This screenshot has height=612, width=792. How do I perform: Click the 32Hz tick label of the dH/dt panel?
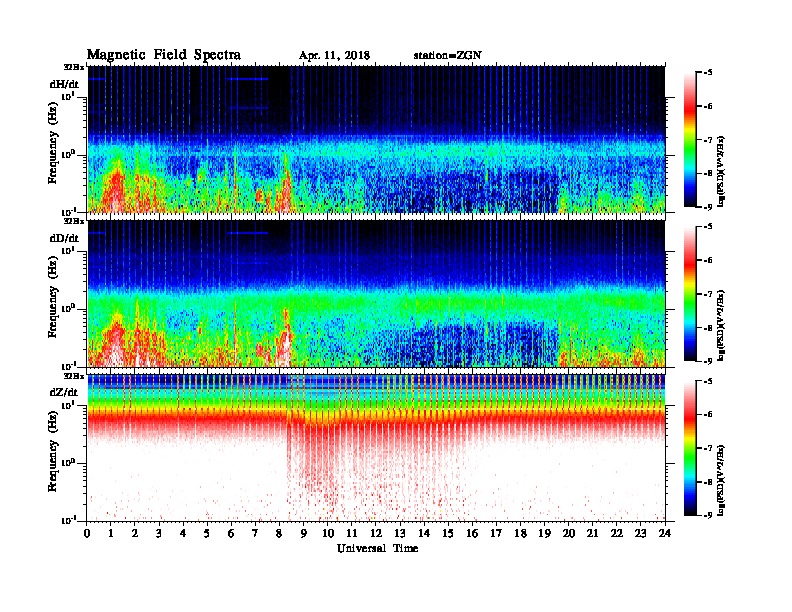point(74,67)
